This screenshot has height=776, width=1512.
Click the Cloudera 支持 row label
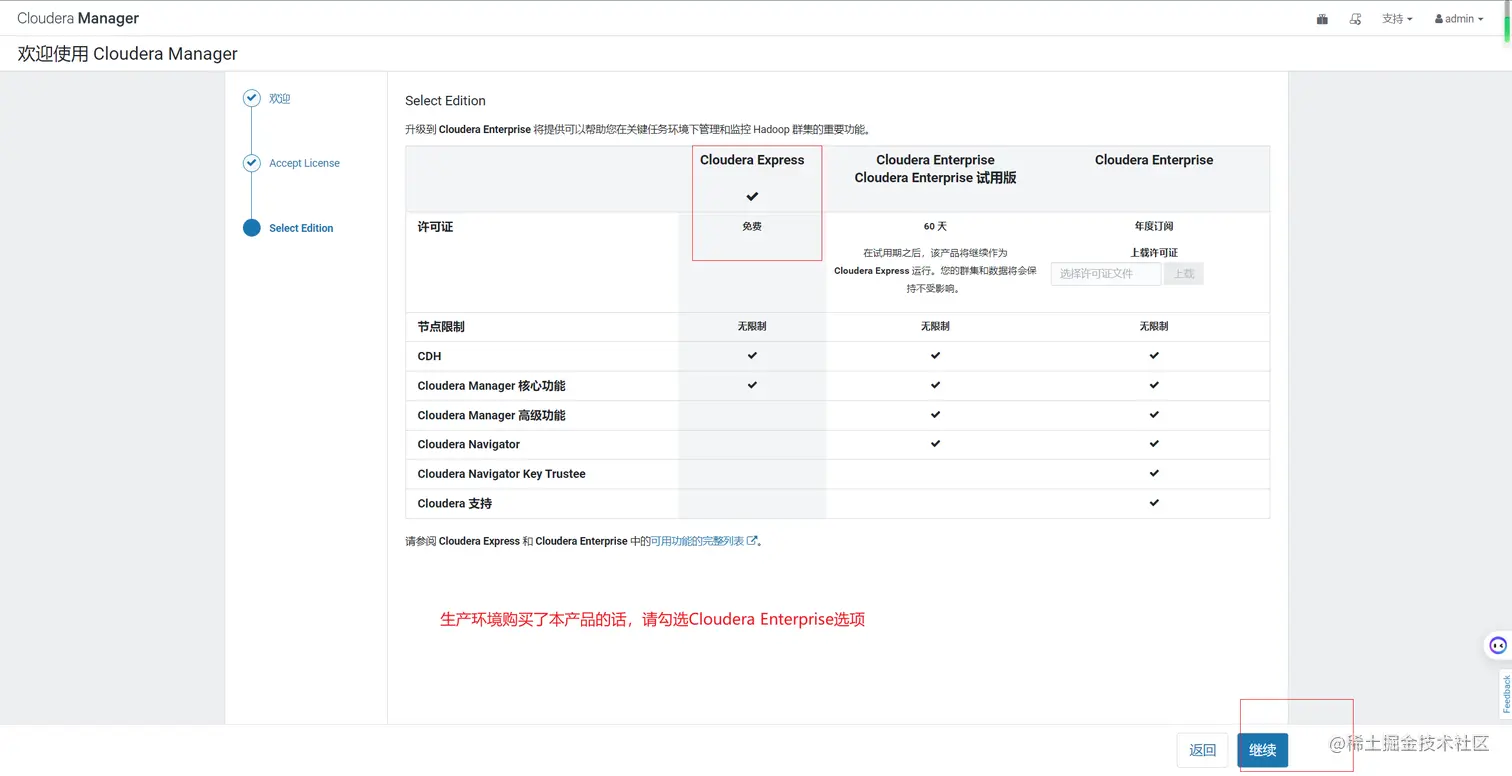pyautogui.click(x=454, y=503)
